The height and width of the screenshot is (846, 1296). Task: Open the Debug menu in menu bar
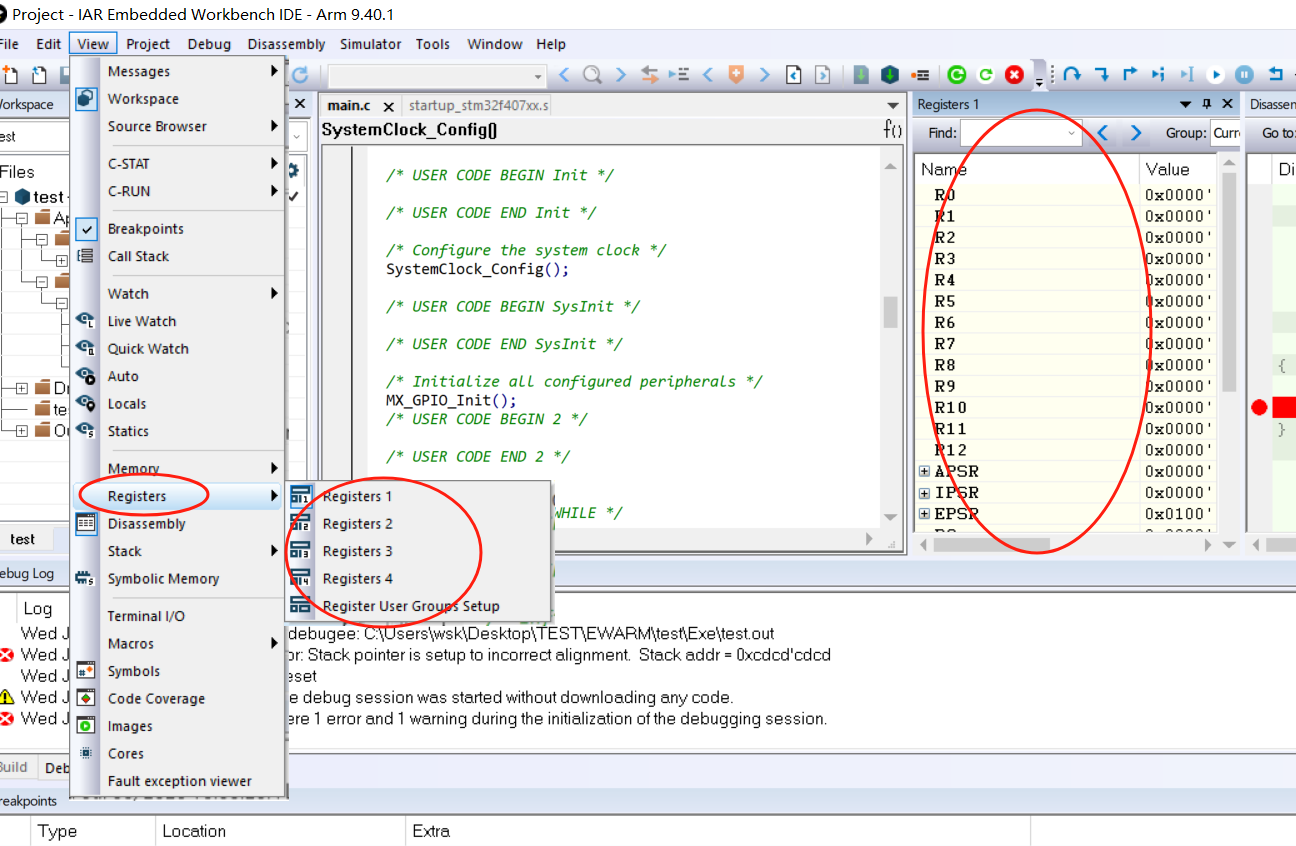click(209, 44)
